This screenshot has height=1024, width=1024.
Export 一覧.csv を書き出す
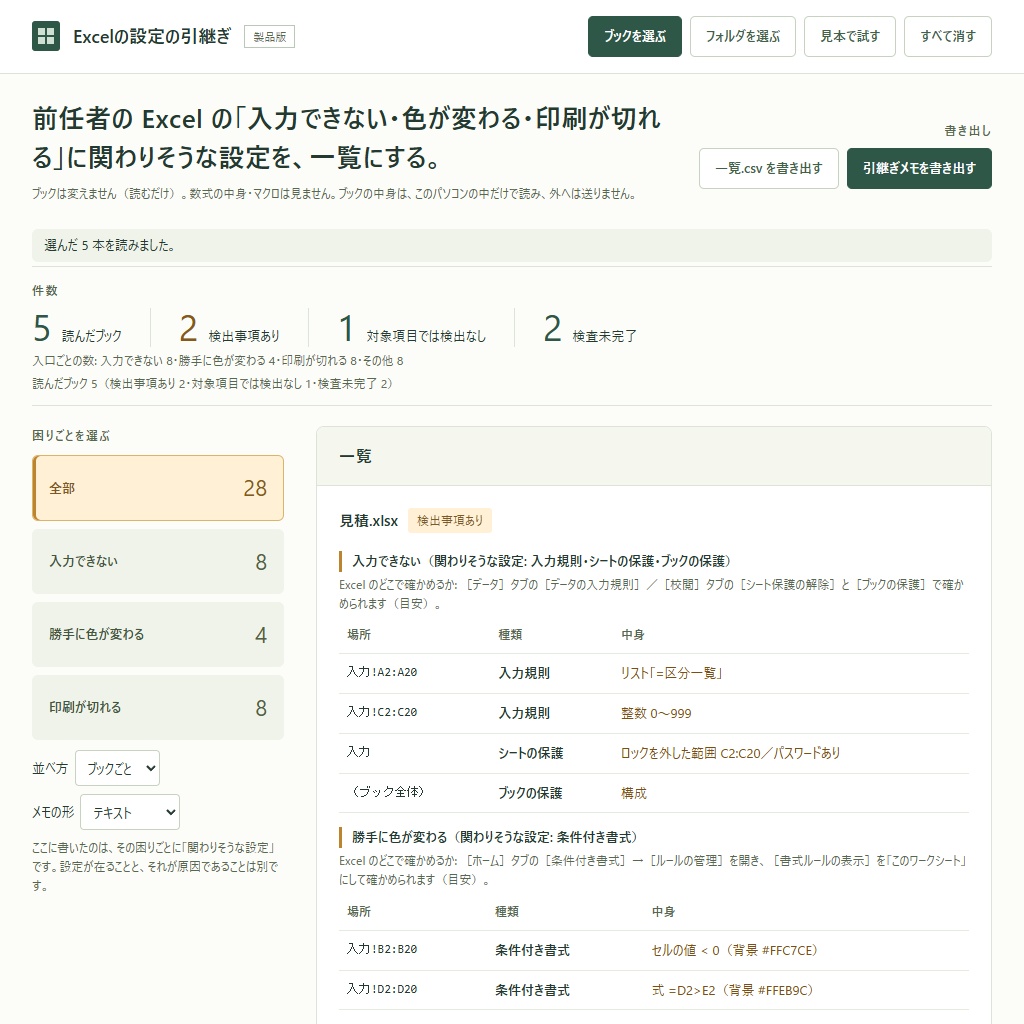[769, 168]
